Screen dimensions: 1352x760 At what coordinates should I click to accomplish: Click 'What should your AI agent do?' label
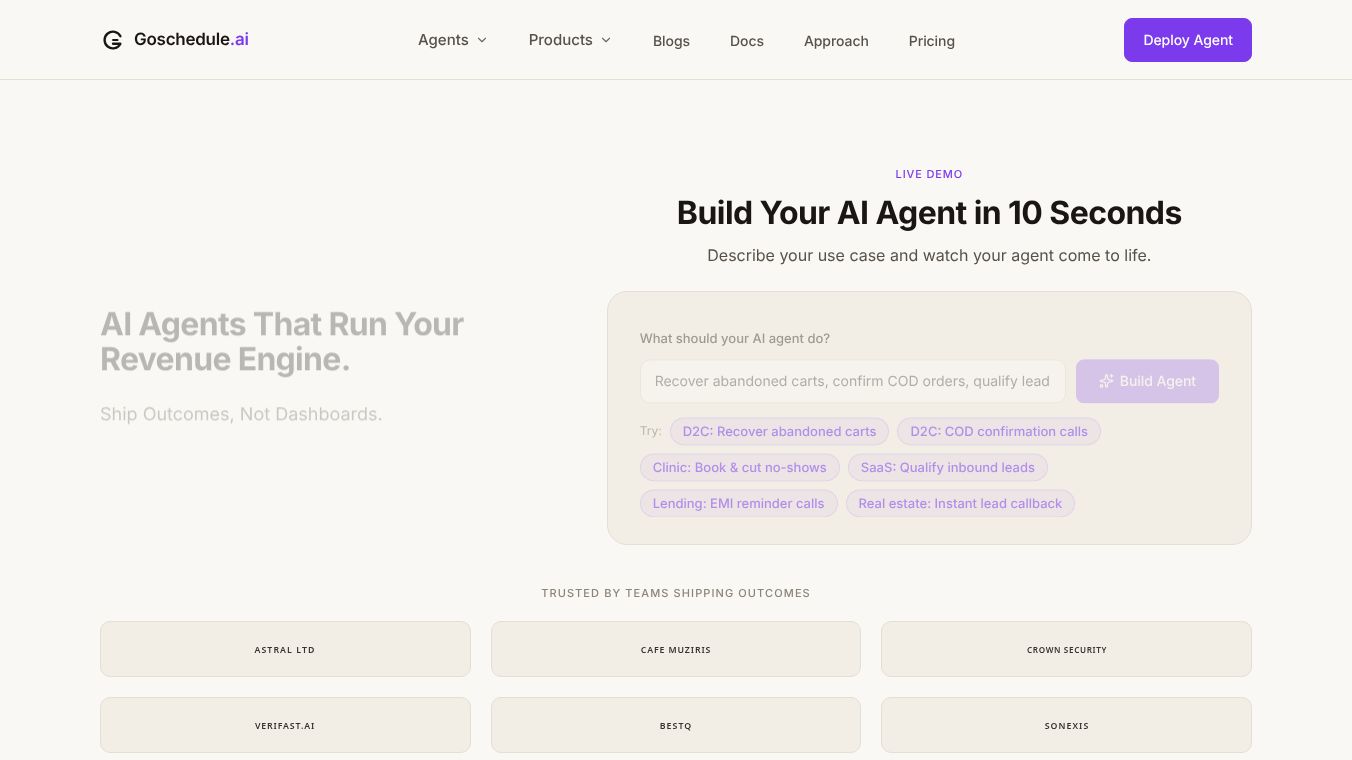pos(735,339)
